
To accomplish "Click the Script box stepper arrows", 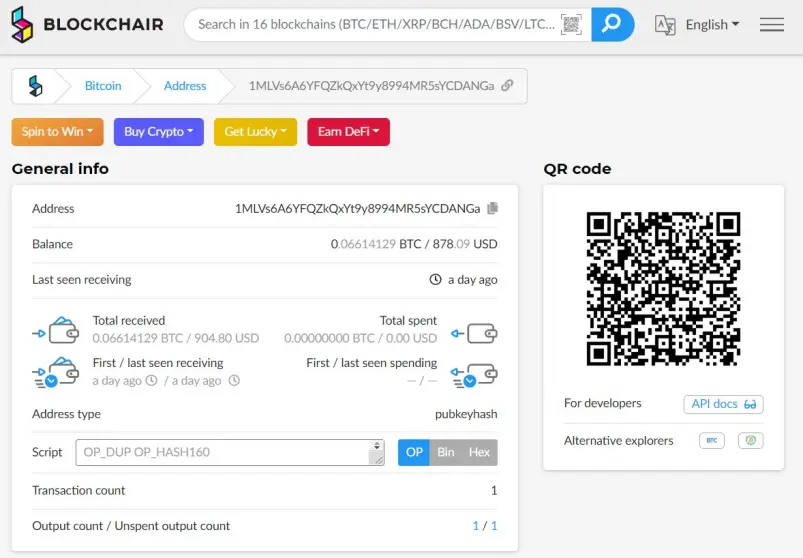I will click(377, 446).
